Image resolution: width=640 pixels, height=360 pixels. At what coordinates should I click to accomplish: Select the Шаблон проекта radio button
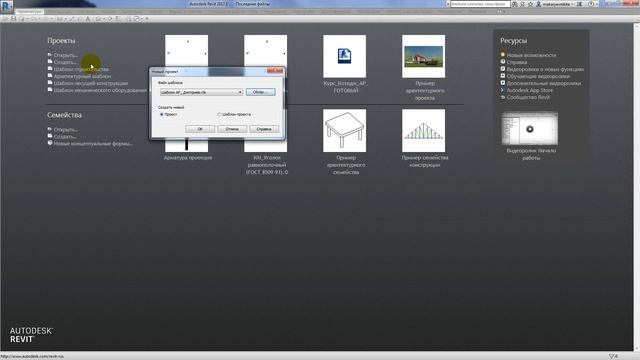pyautogui.click(x=220, y=115)
